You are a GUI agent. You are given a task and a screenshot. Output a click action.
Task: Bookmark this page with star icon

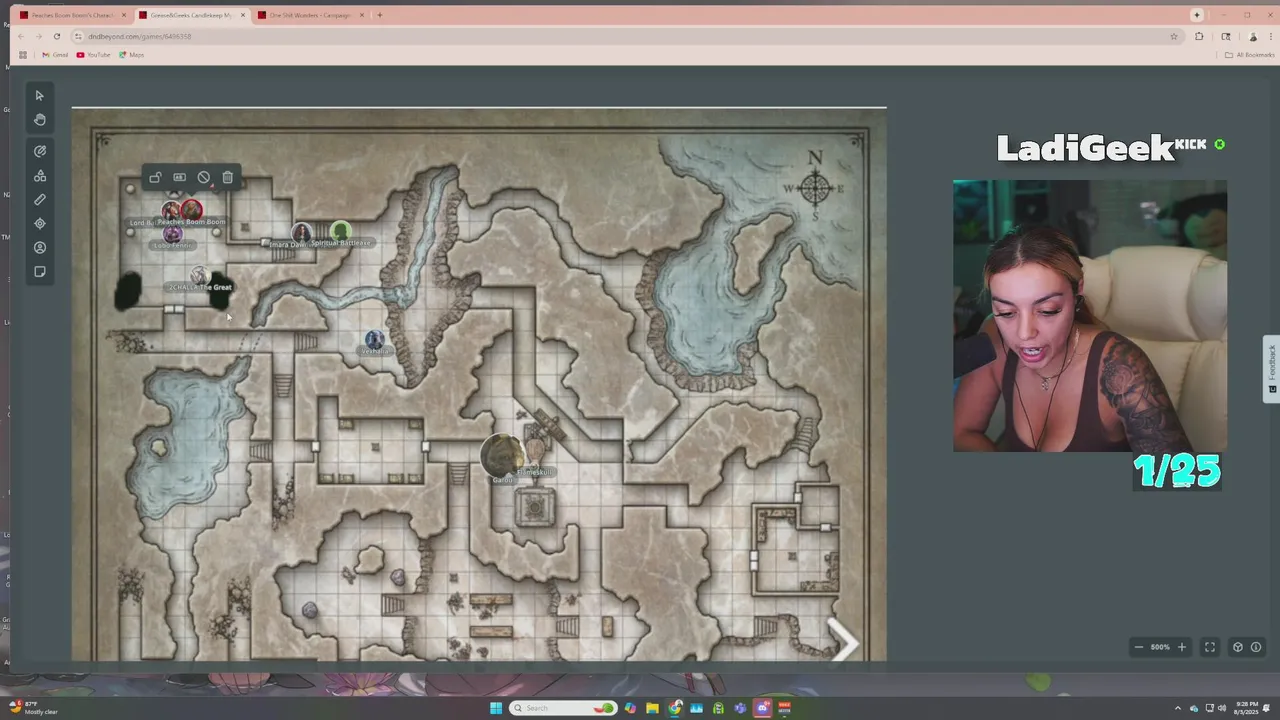1174,36
